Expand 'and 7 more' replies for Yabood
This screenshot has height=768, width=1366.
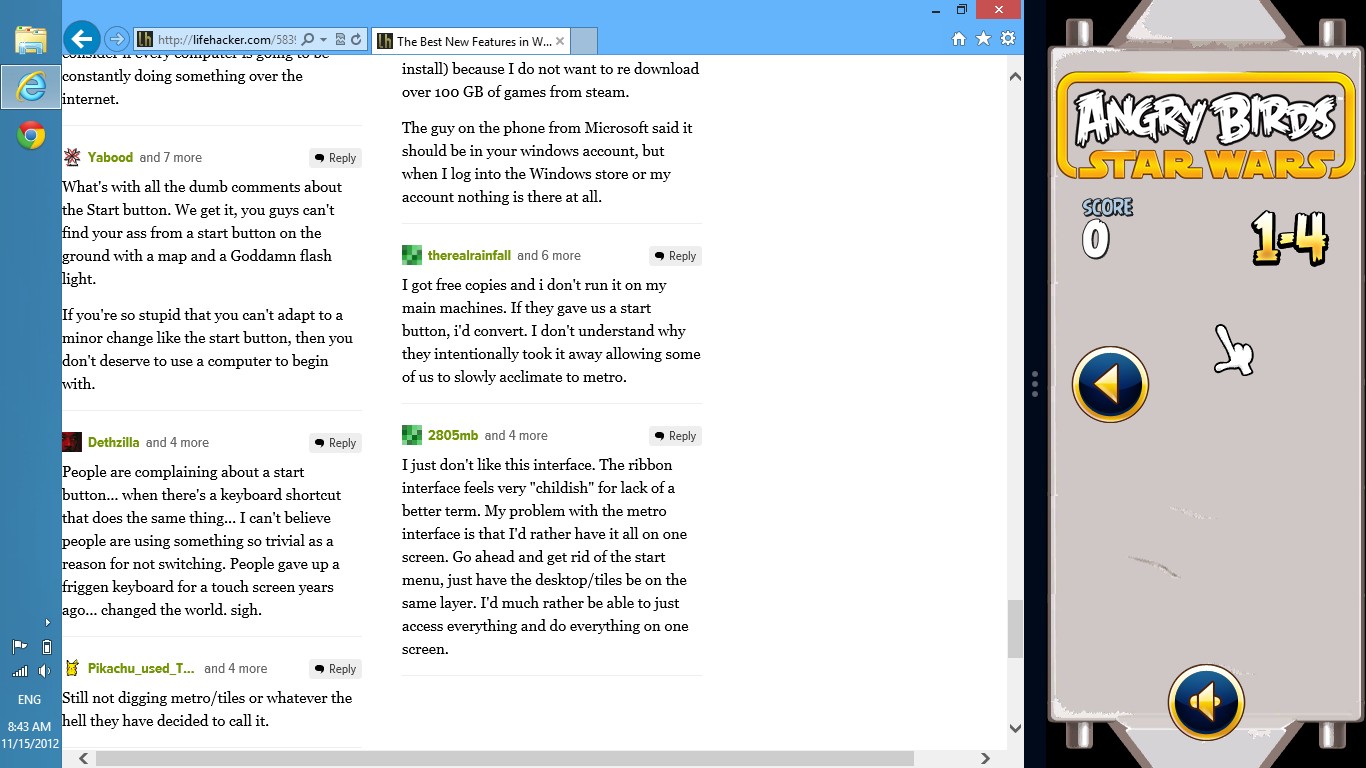tap(171, 157)
